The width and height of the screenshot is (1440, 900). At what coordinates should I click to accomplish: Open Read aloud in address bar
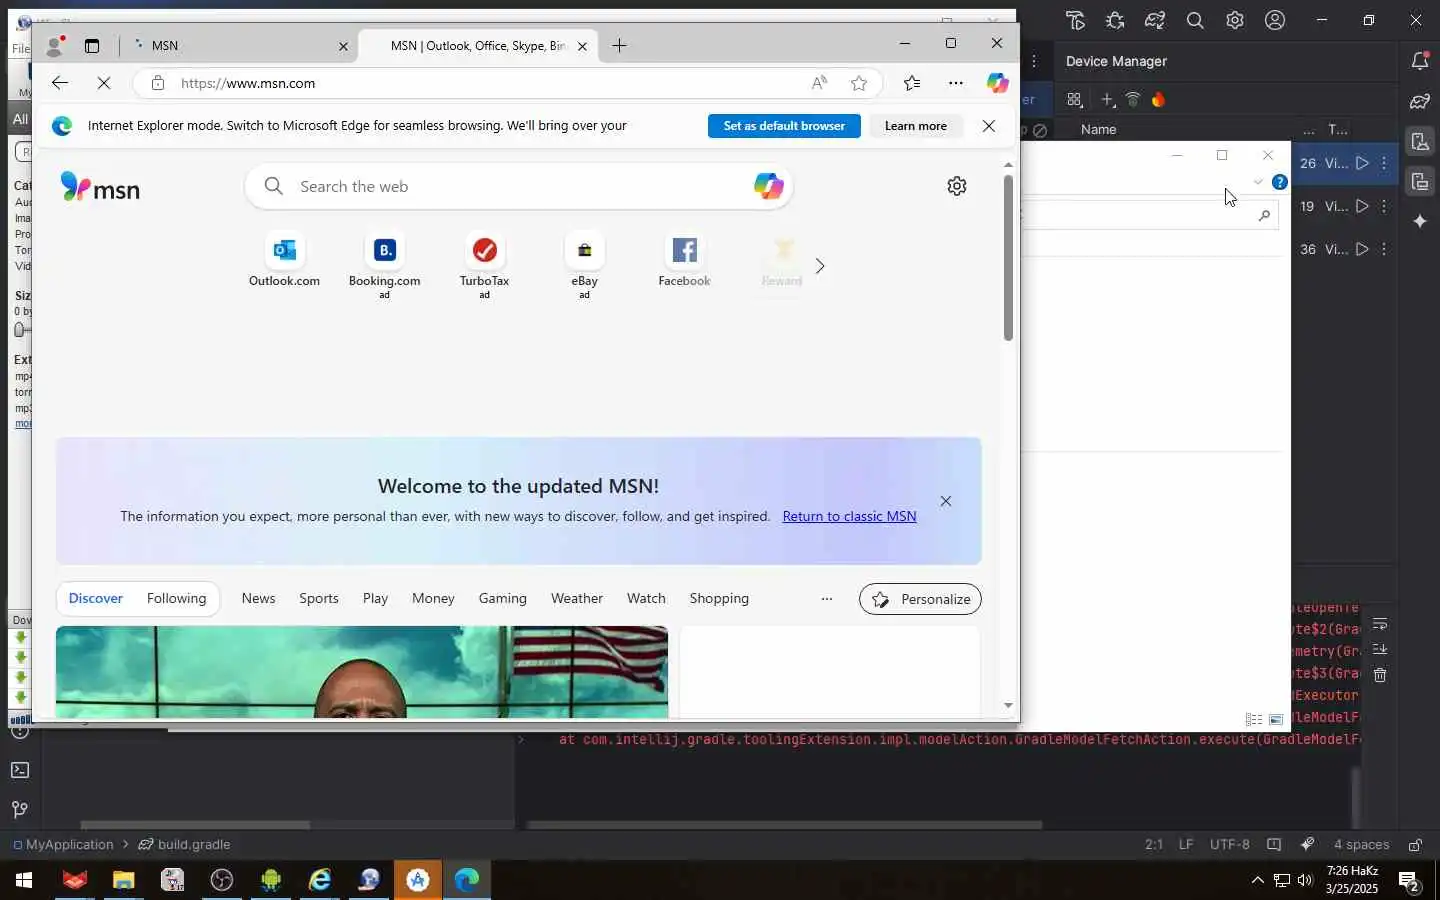point(819,83)
